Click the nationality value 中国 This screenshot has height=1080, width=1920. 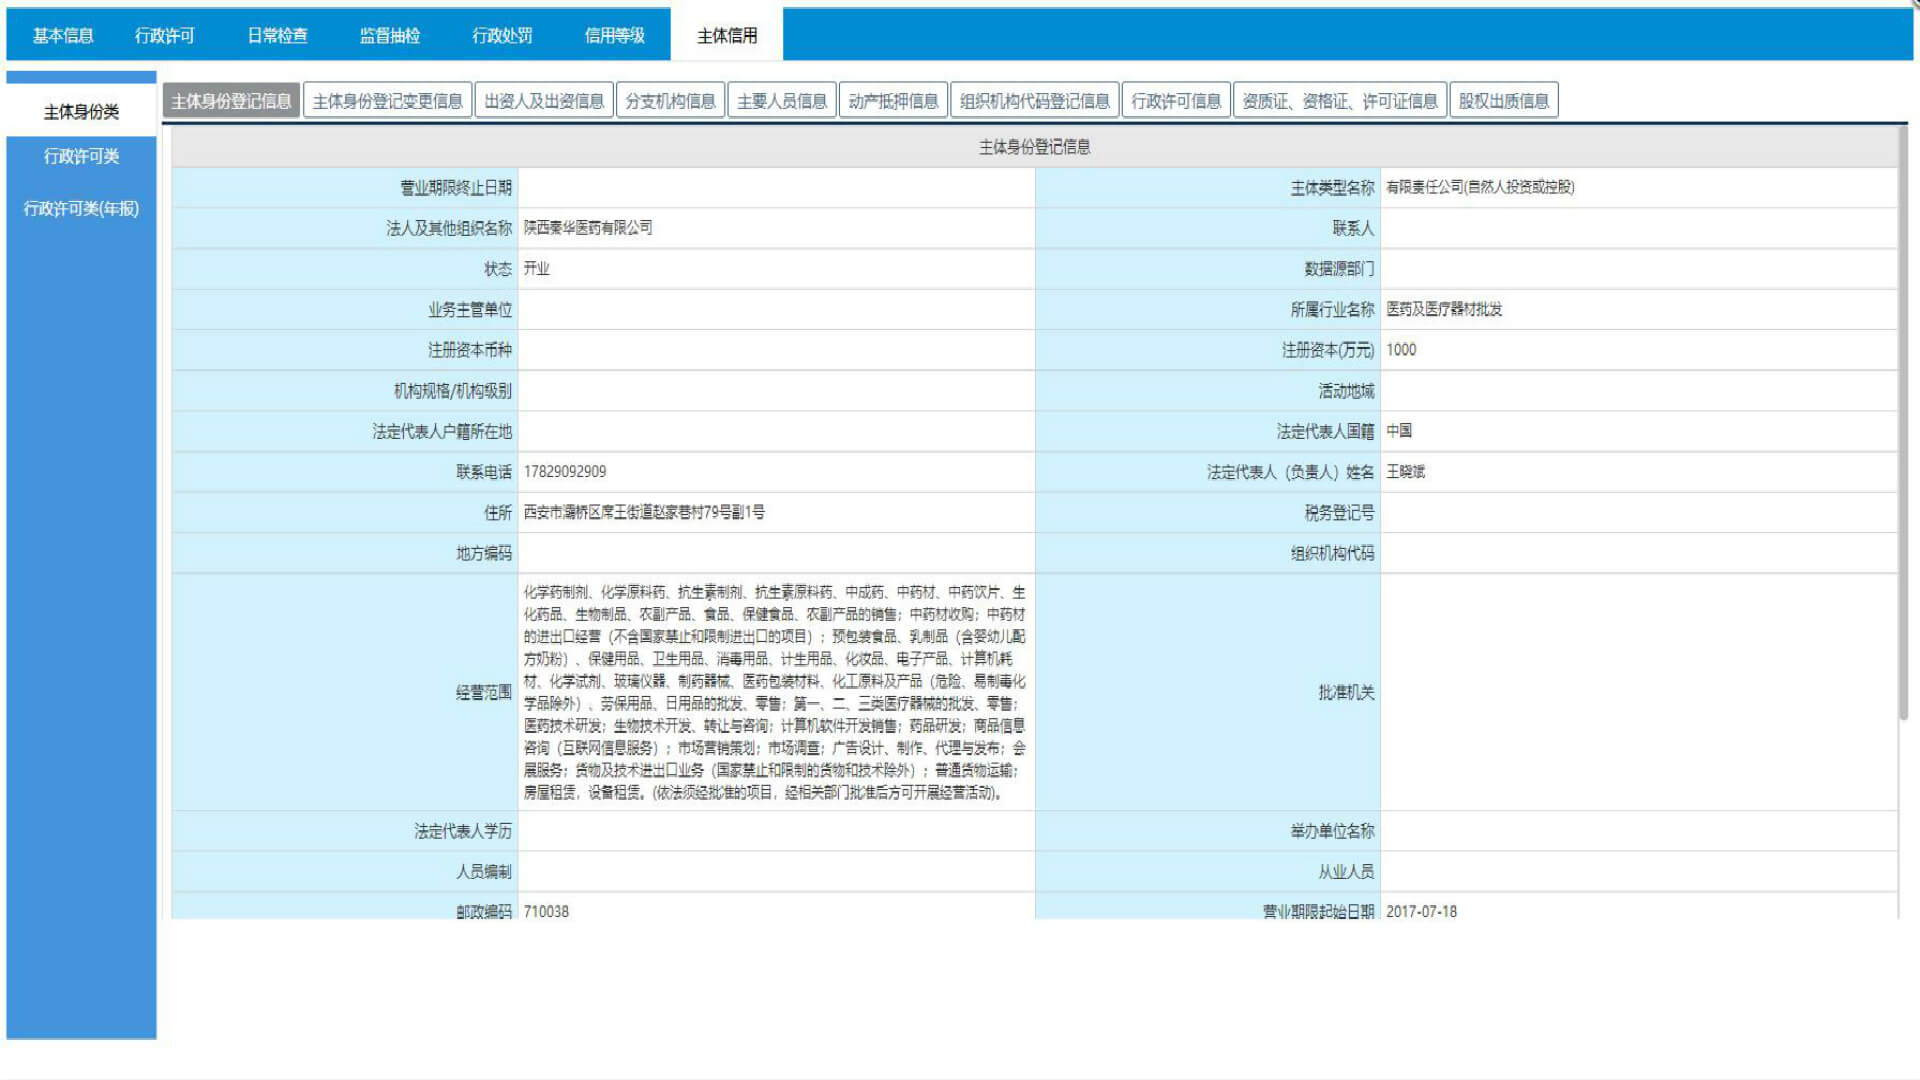coord(1399,431)
